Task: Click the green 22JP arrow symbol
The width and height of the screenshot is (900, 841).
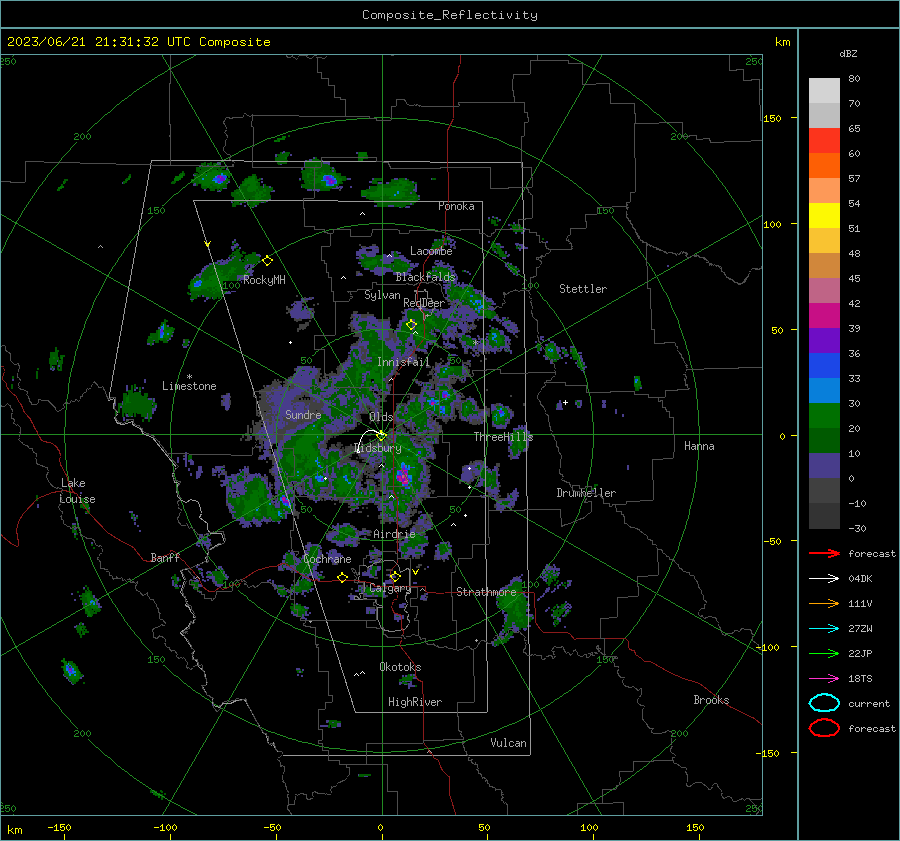Action: (824, 653)
